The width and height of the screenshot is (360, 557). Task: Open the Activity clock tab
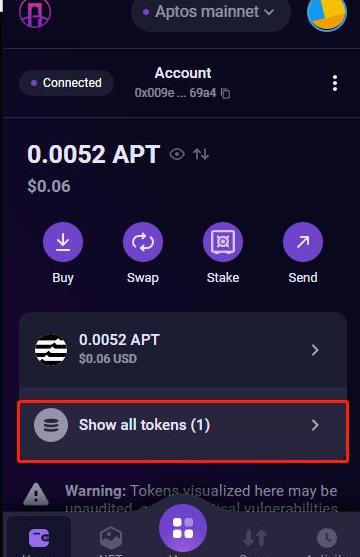[x=327, y=539]
